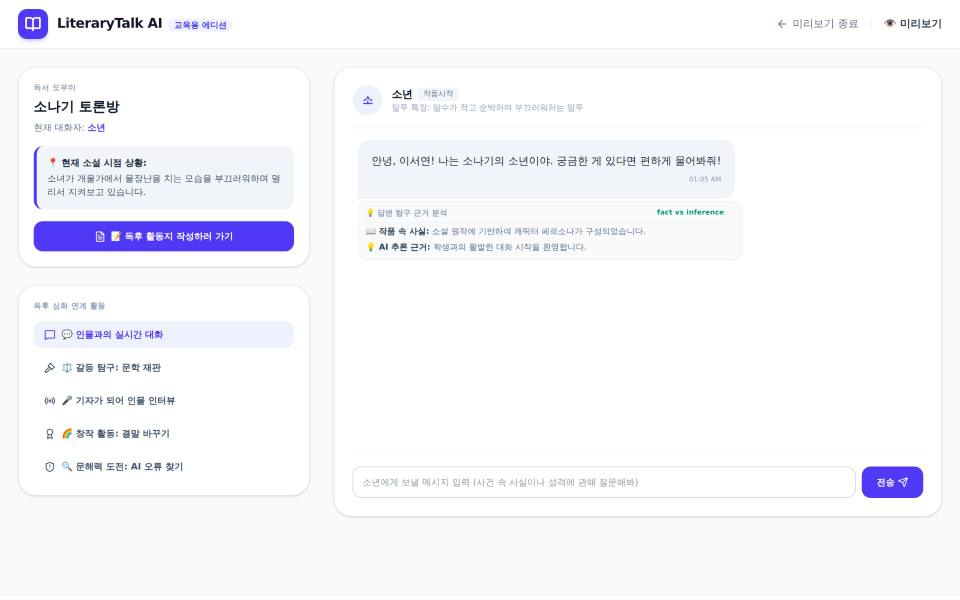Click the 교육용 에디션 badge
Viewport: 960px width, 600px height.
coord(200,25)
